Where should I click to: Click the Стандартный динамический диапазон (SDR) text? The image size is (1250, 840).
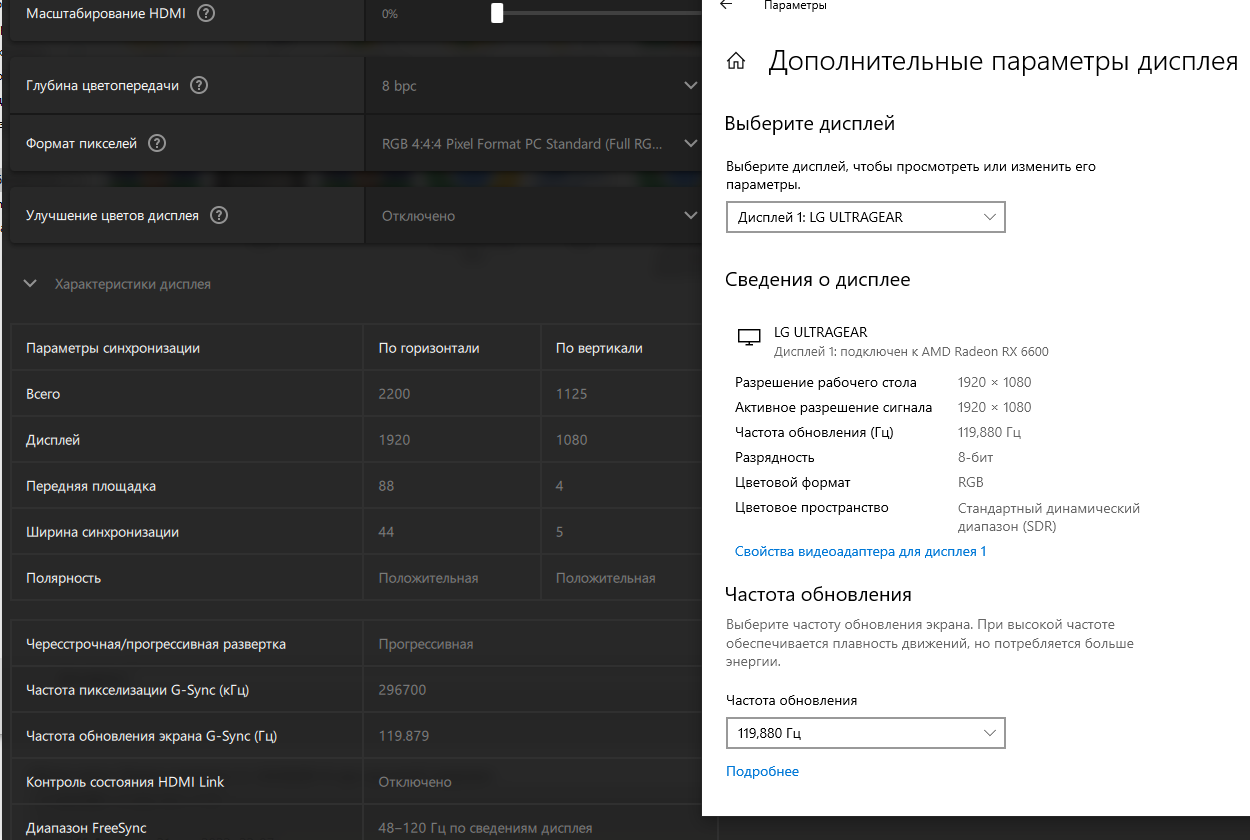point(1049,517)
